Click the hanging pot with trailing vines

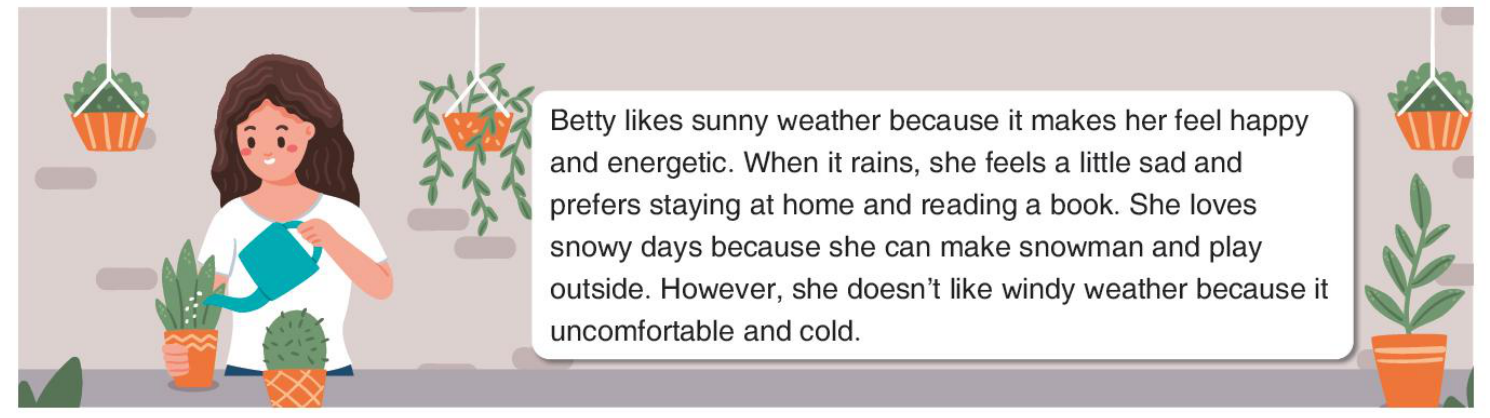(x=477, y=130)
